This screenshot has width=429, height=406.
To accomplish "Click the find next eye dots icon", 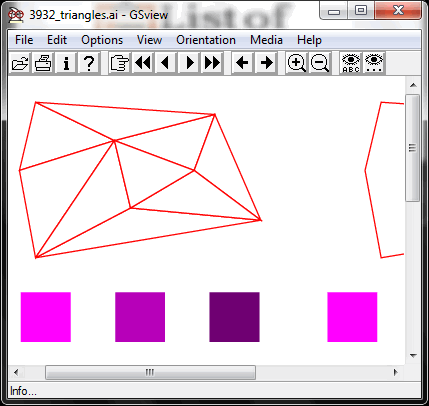I will tap(374, 63).
